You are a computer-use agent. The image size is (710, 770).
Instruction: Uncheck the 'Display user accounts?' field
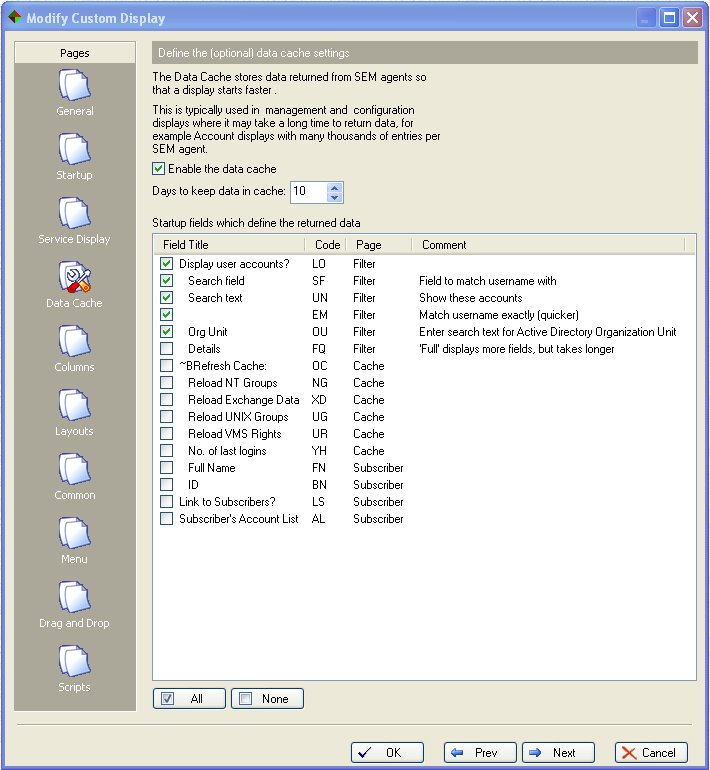pos(166,264)
